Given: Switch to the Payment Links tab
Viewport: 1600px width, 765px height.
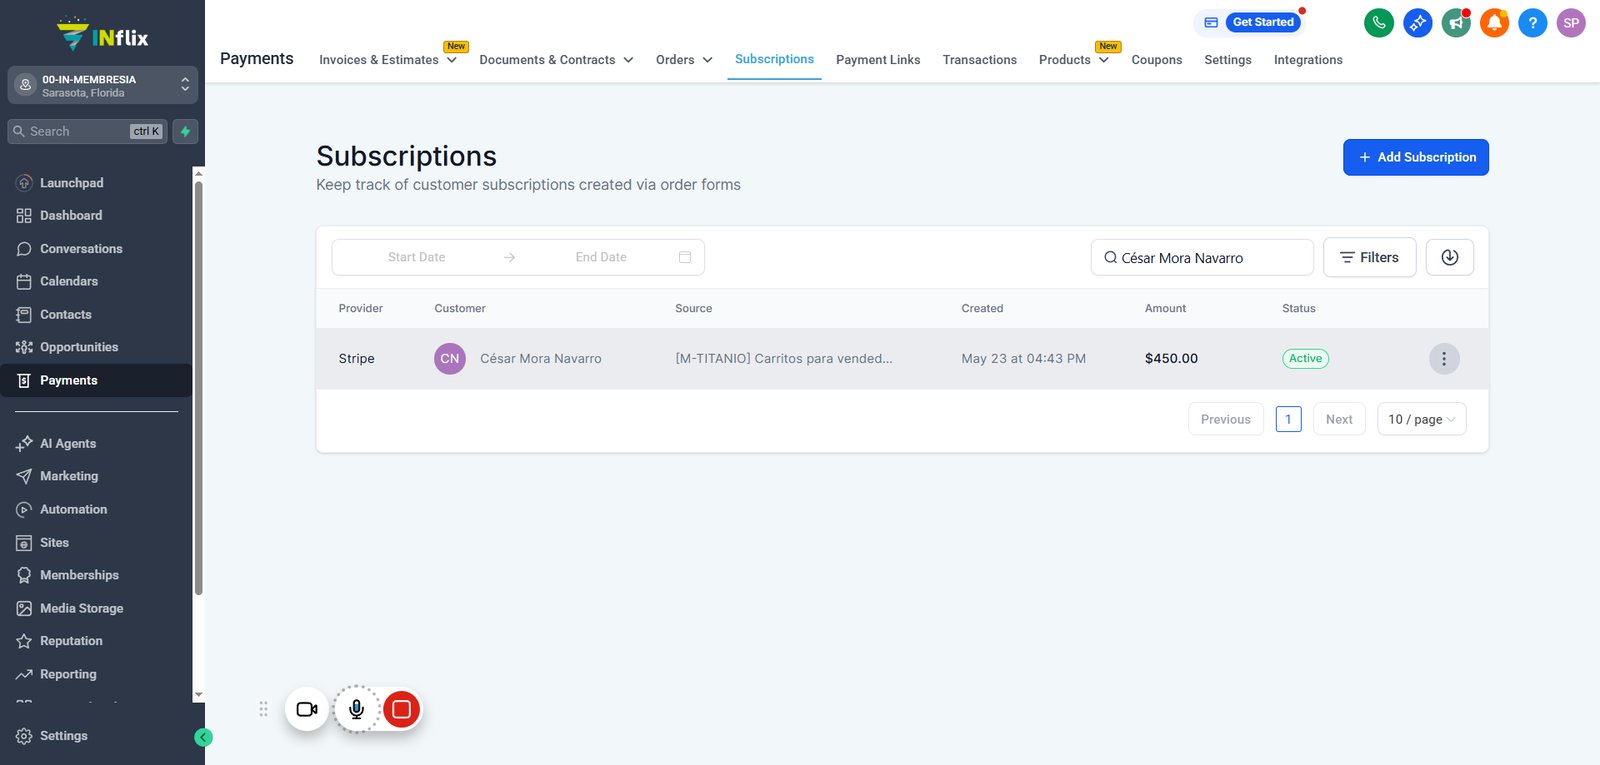Looking at the screenshot, I should tap(878, 60).
